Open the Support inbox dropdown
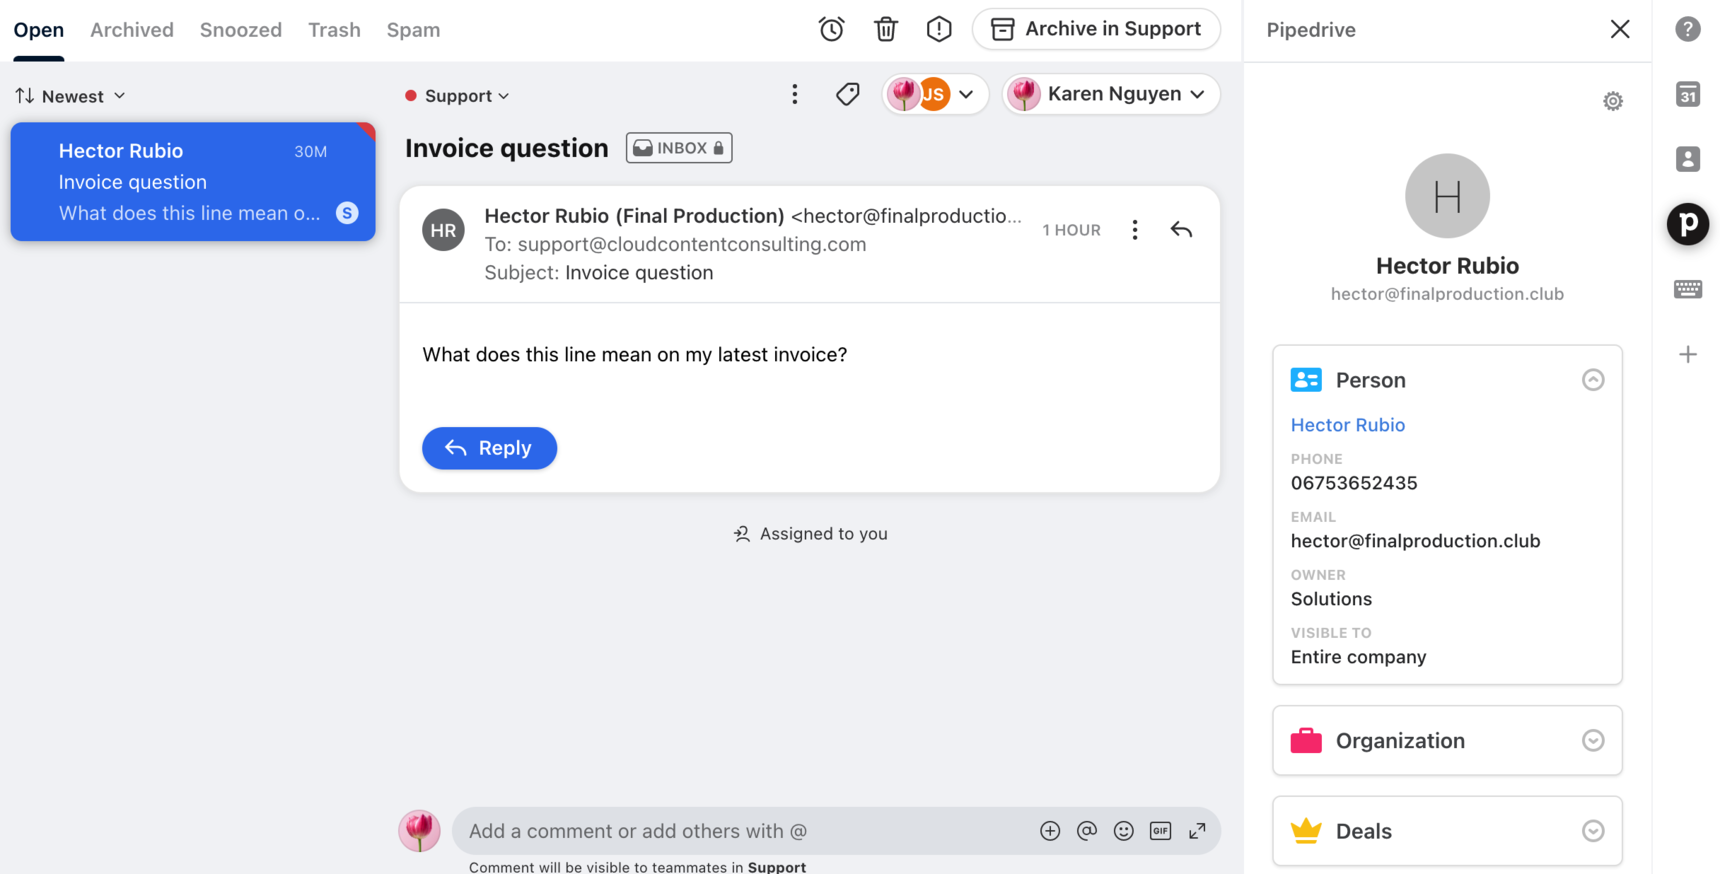1720x874 pixels. click(457, 96)
